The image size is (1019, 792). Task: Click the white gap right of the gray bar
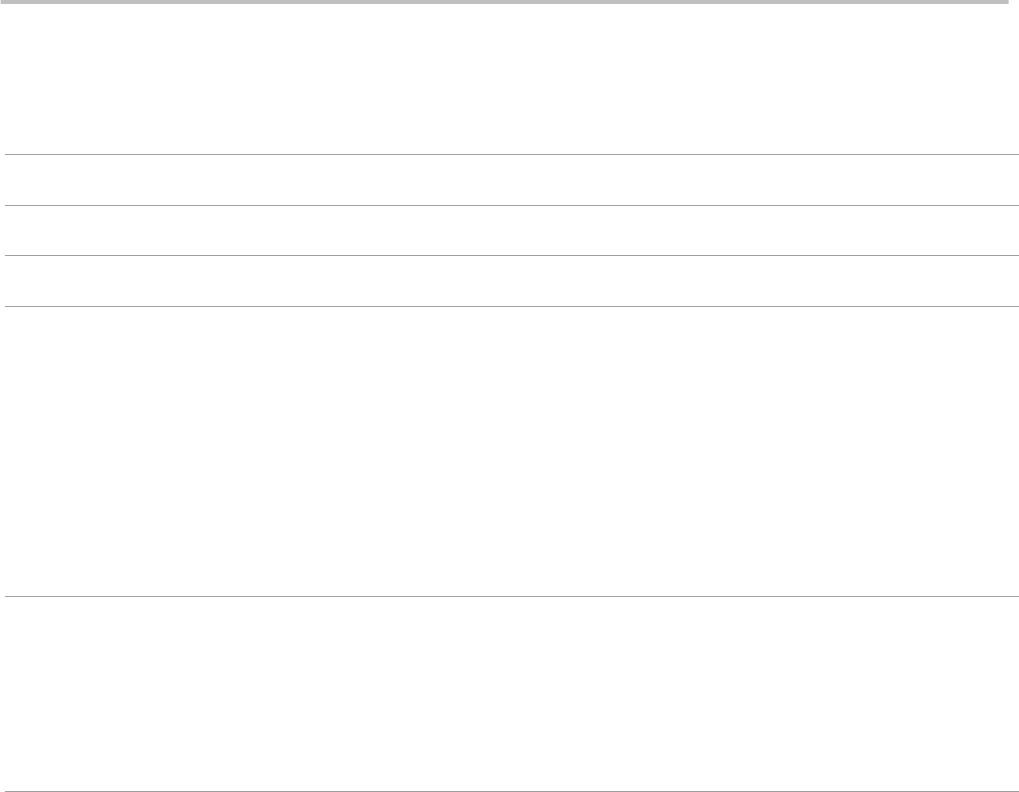tap(1014, 2)
